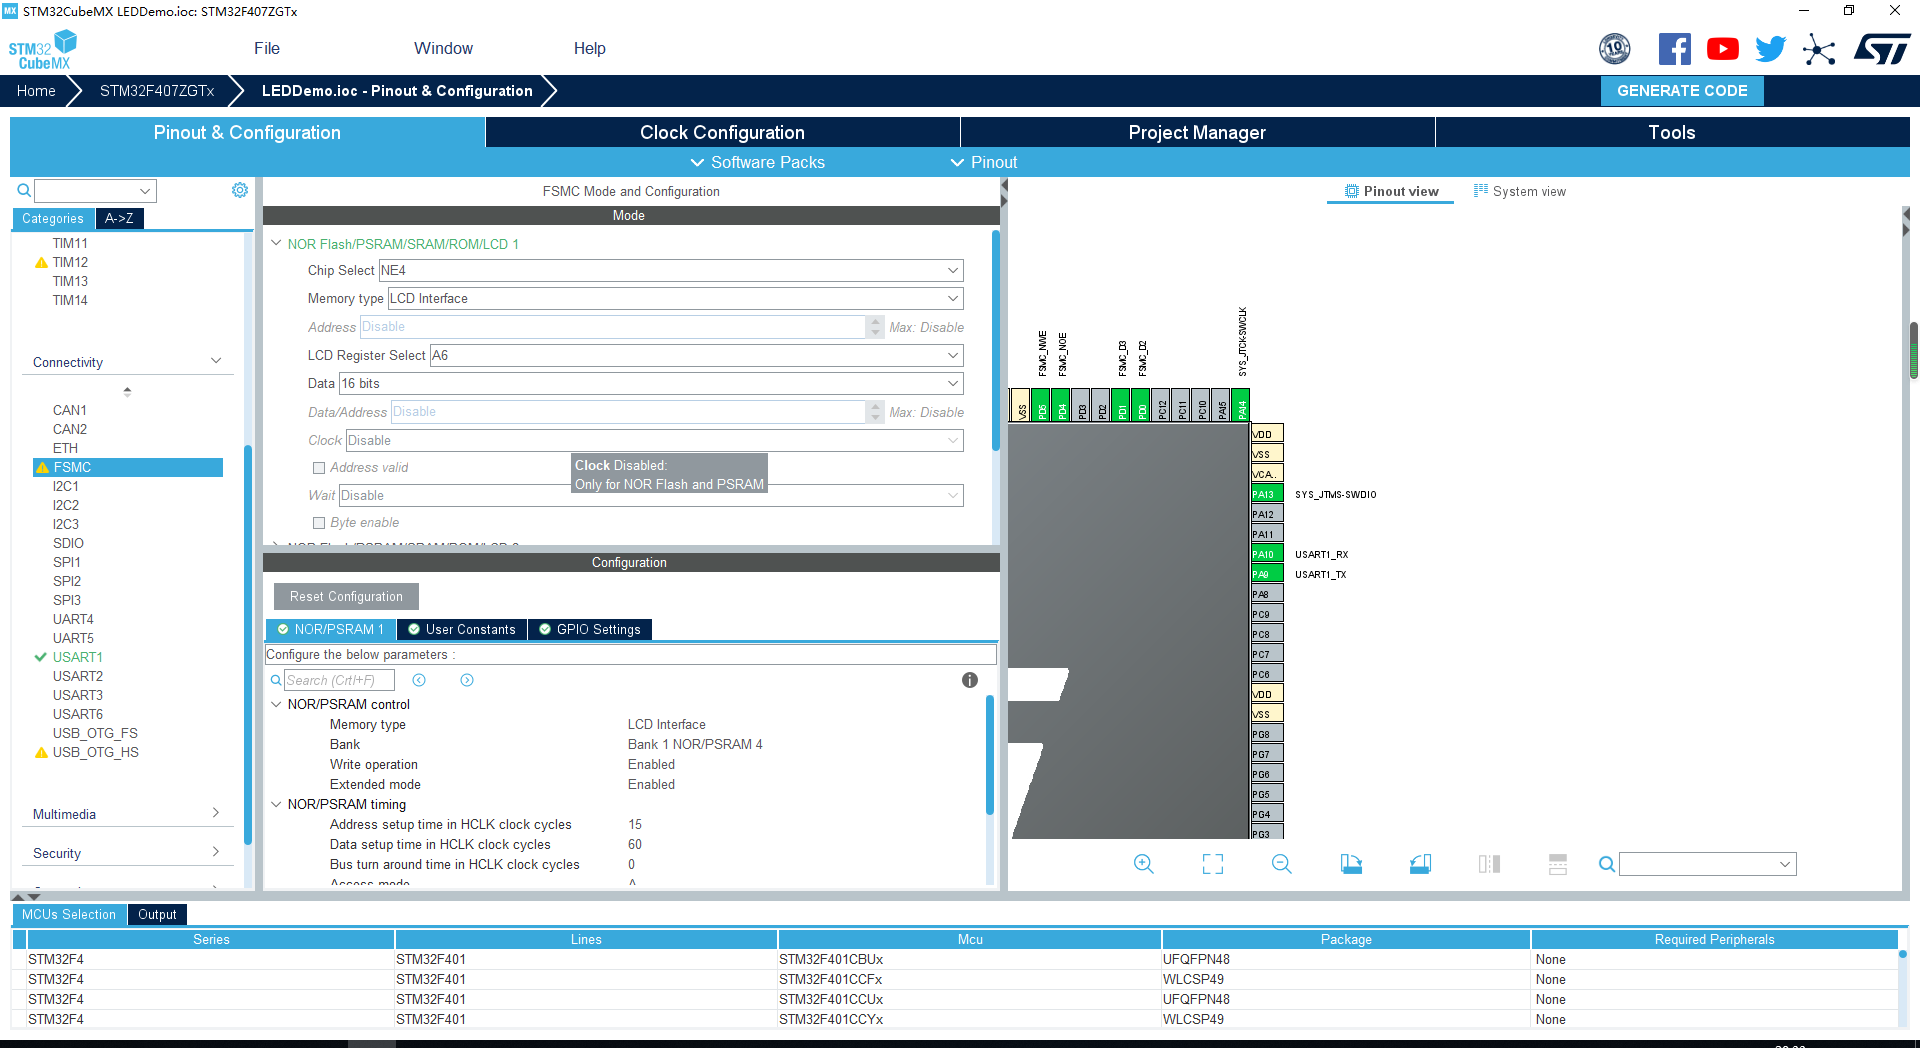The width and height of the screenshot is (1920, 1048).
Task: Select green pin PA13 on the chip
Action: (1267, 494)
